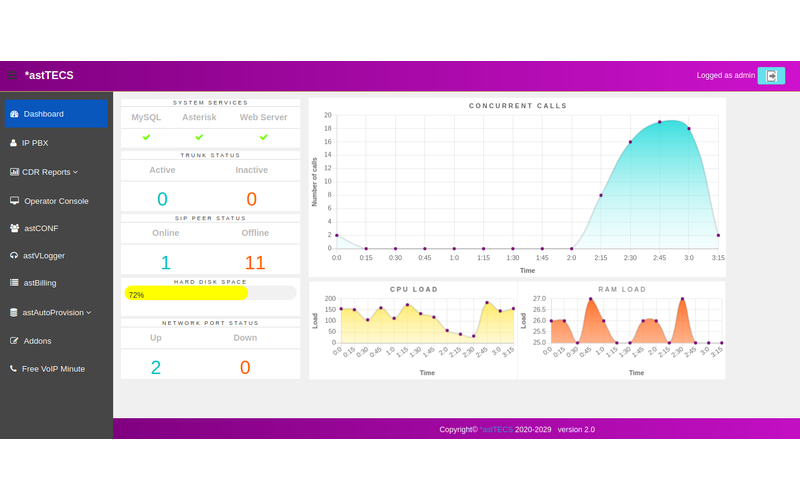800x500 pixels.
Task: Click the offline SIP peers count 11
Action: 255,263
